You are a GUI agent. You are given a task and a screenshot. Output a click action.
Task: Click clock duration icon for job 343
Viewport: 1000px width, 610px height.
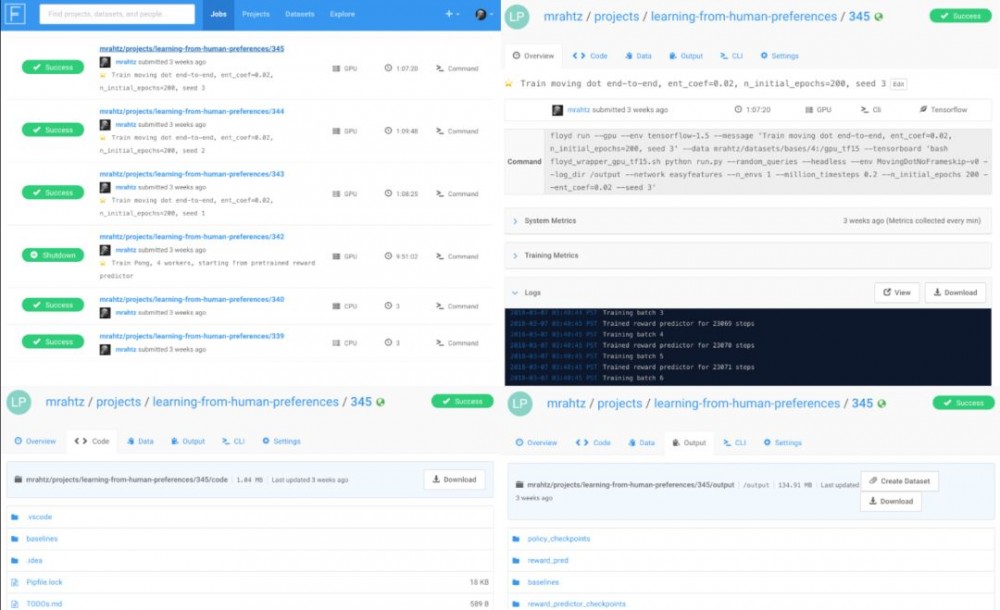[x=388, y=193]
